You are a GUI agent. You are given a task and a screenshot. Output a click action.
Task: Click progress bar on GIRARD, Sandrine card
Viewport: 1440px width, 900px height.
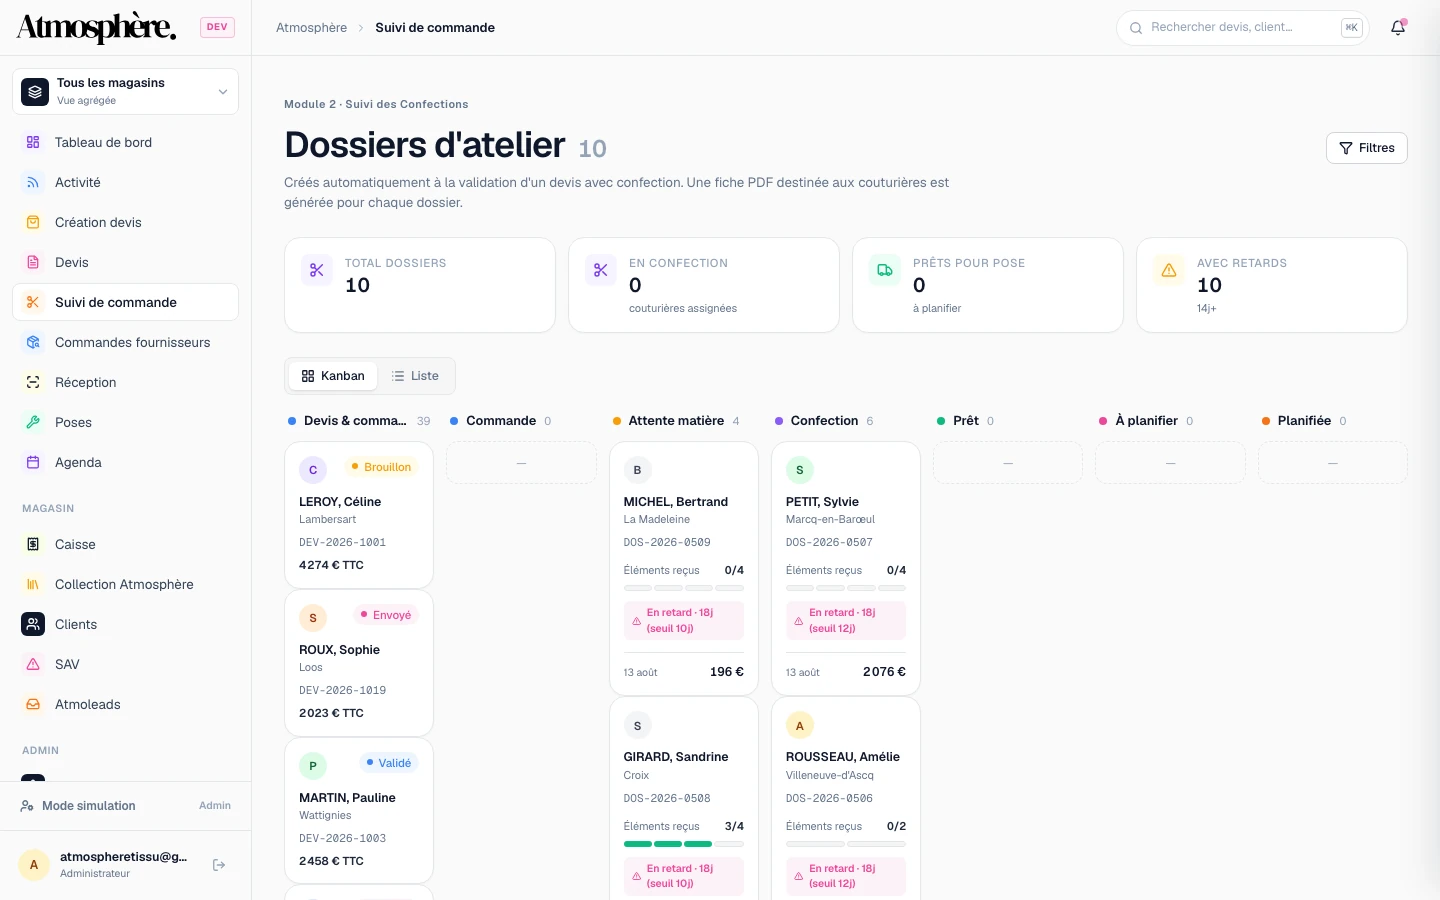(684, 844)
